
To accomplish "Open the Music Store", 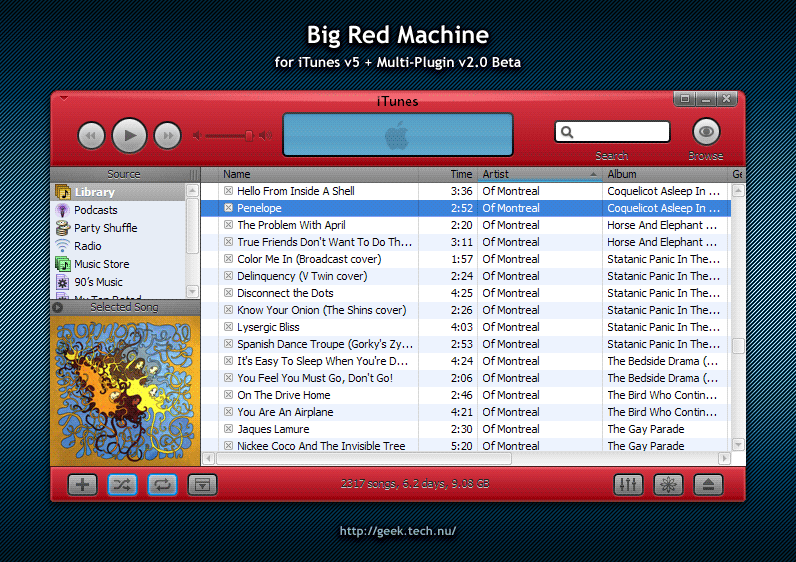I will 119,264.
